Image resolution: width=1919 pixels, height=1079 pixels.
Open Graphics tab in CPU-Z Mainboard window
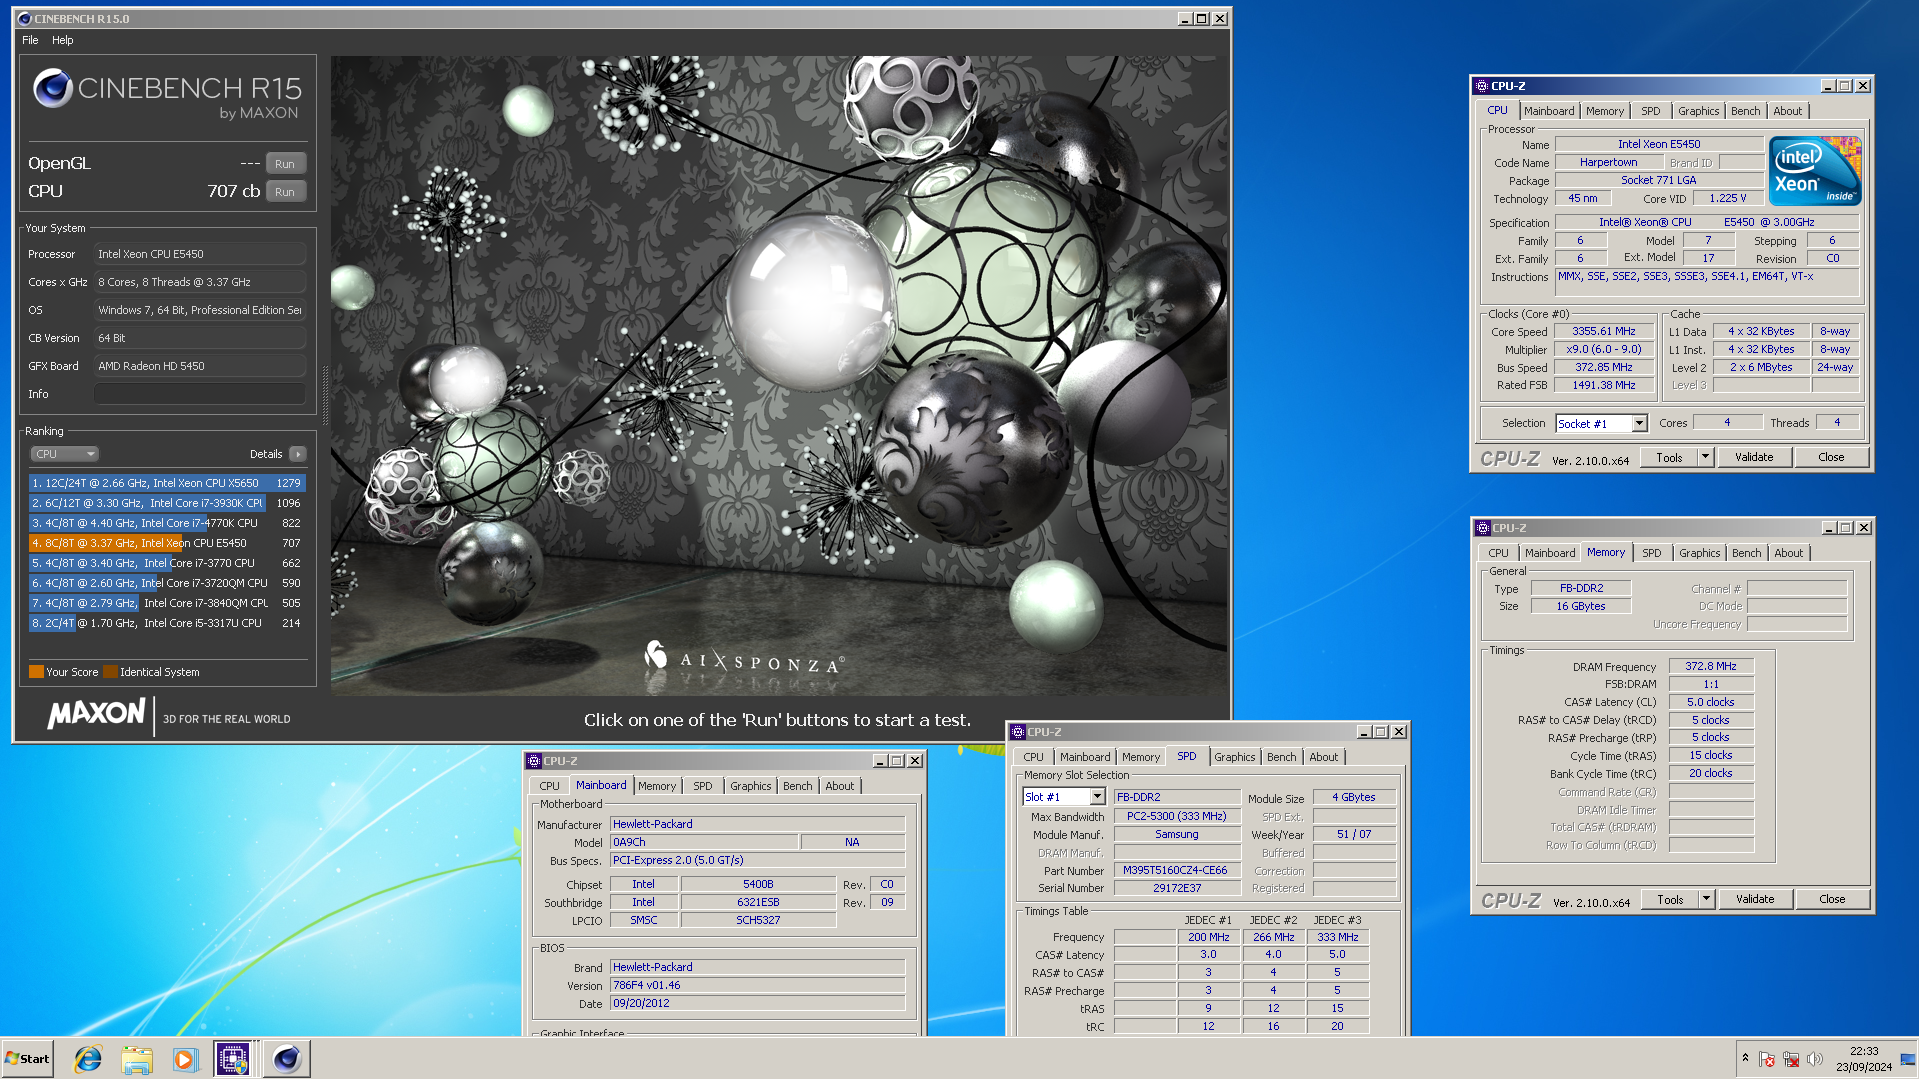click(750, 786)
